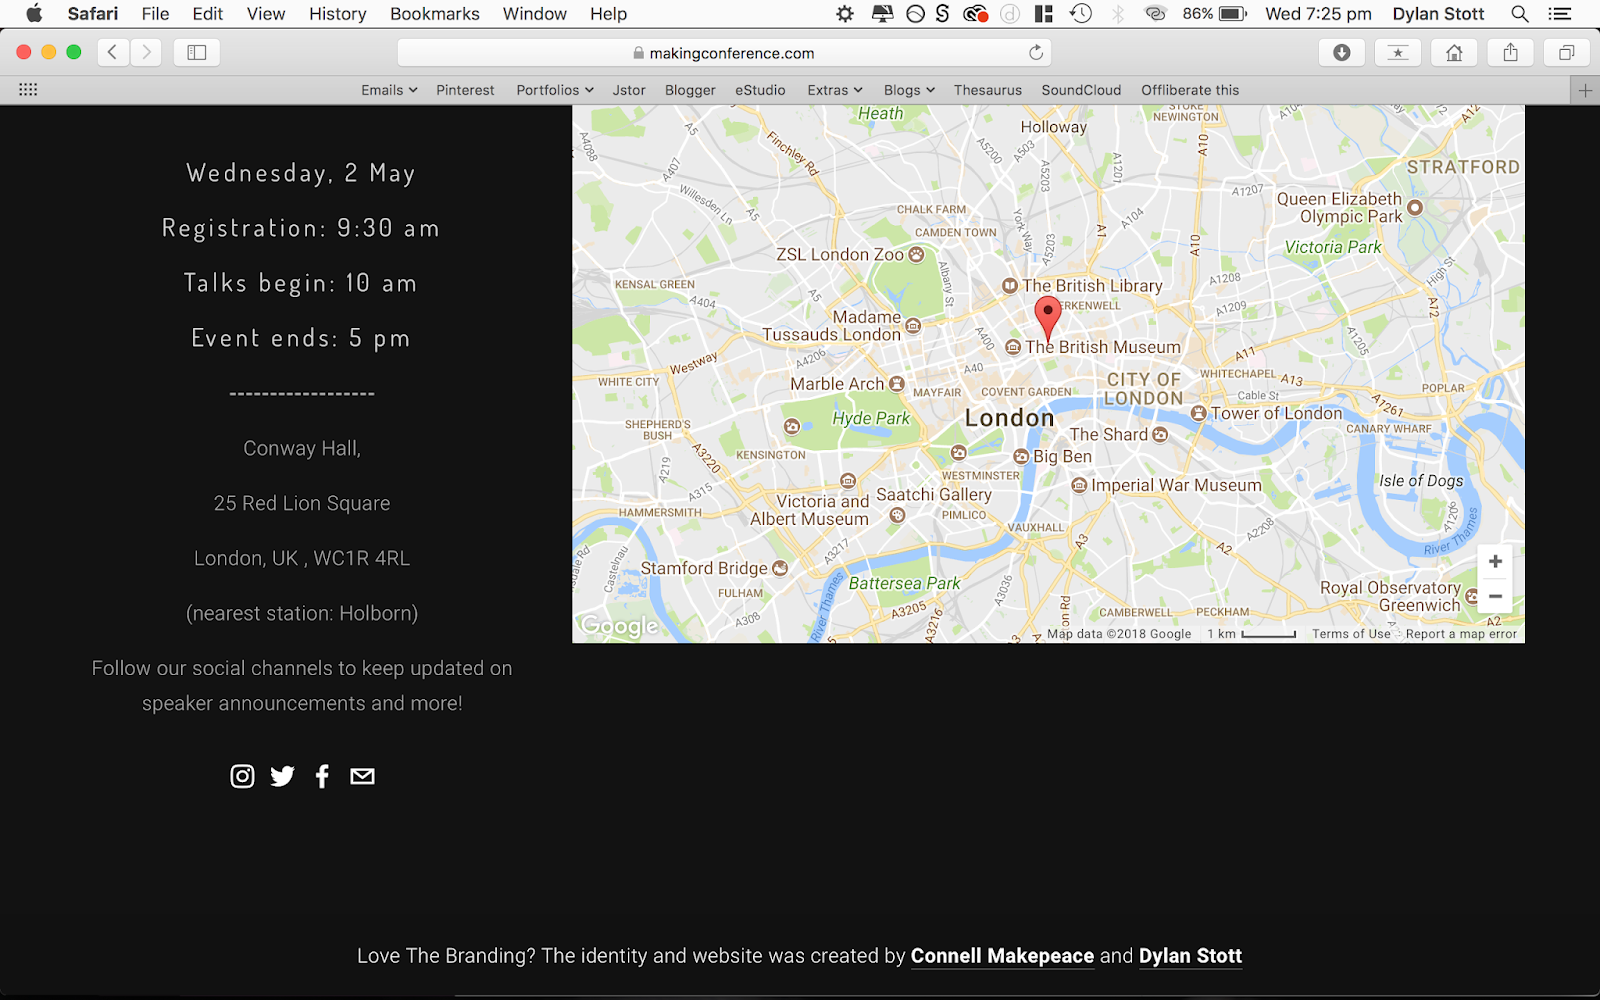Expand the Emails bookmarks folder
This screenshot has height=1000, width=1600.
pyautogui.click(x=389, y=90)
